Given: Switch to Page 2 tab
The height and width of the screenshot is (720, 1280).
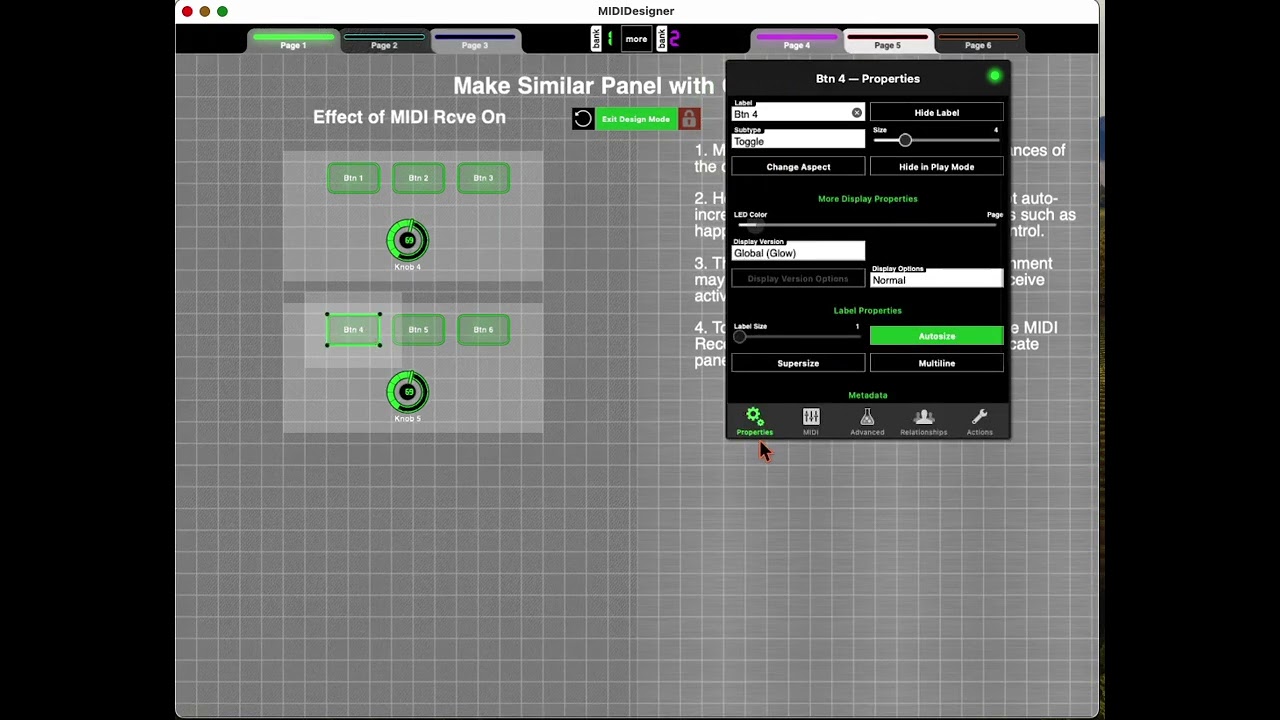Looking at the screenshot, I should (x=384, y=41).
